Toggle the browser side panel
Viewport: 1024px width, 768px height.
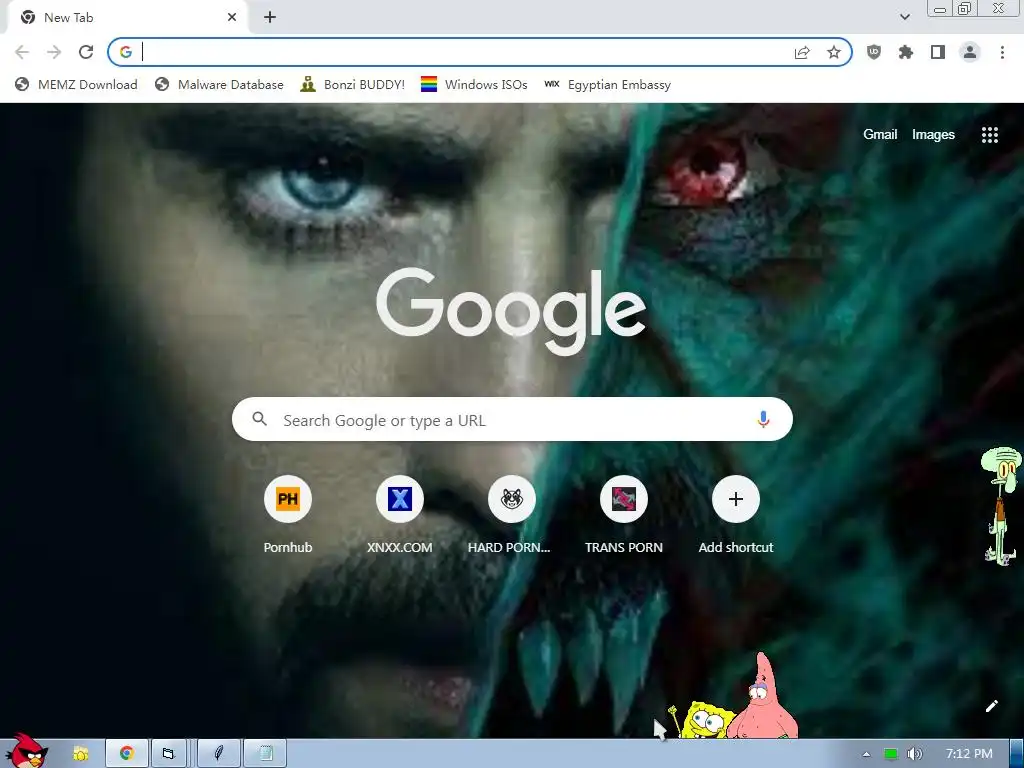point(938,52)
